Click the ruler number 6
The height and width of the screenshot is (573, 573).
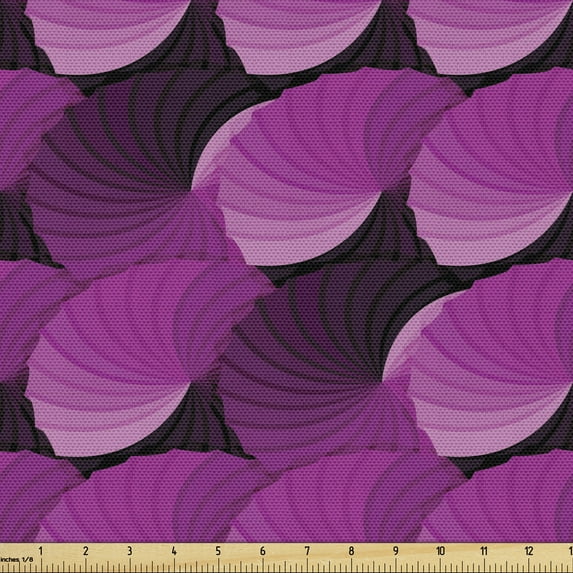pyautogui.click(x=263, y=551)
